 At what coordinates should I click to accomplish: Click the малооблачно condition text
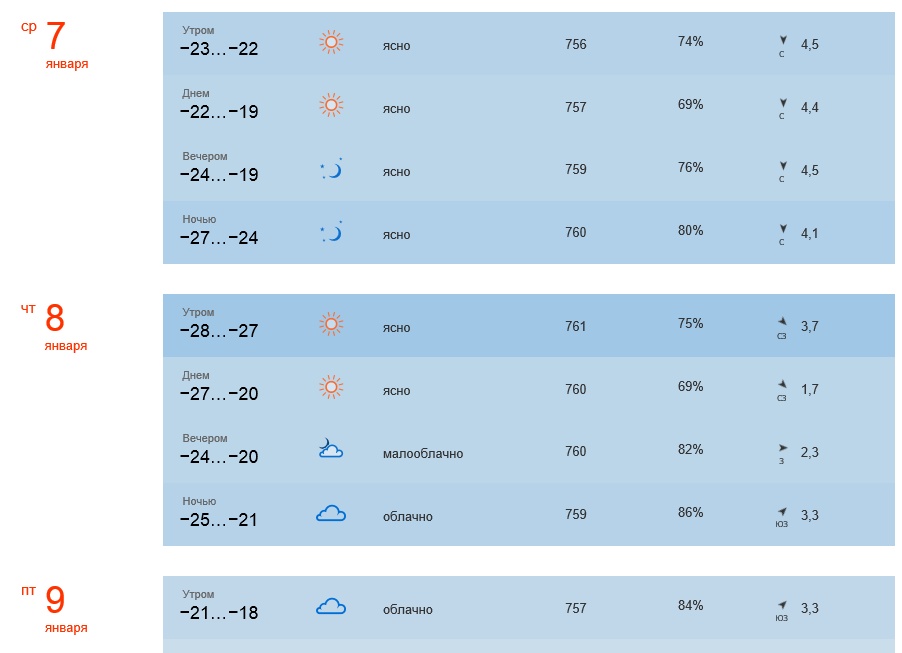423,453
